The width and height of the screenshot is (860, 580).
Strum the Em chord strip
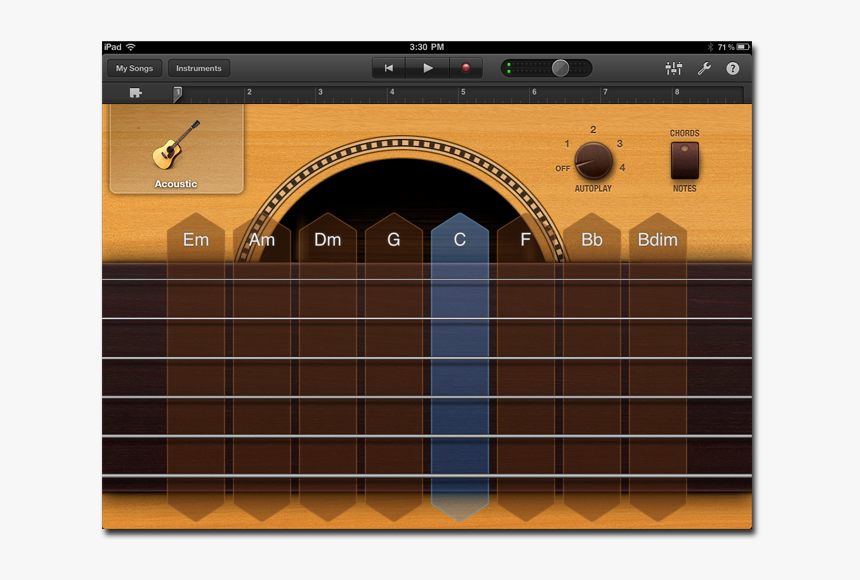tap(196, 367)
